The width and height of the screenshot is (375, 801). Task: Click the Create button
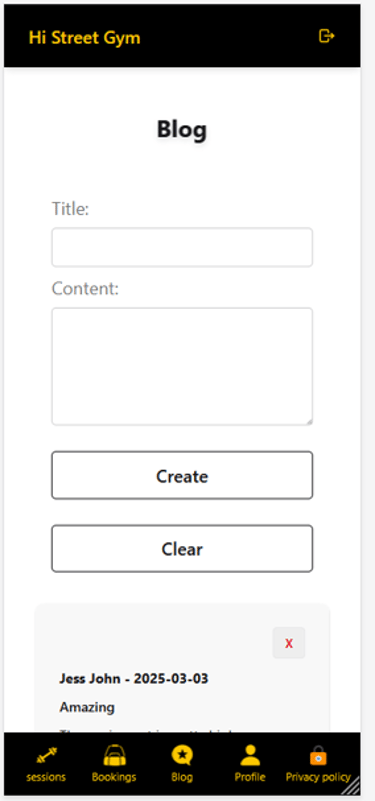(182, 475)
